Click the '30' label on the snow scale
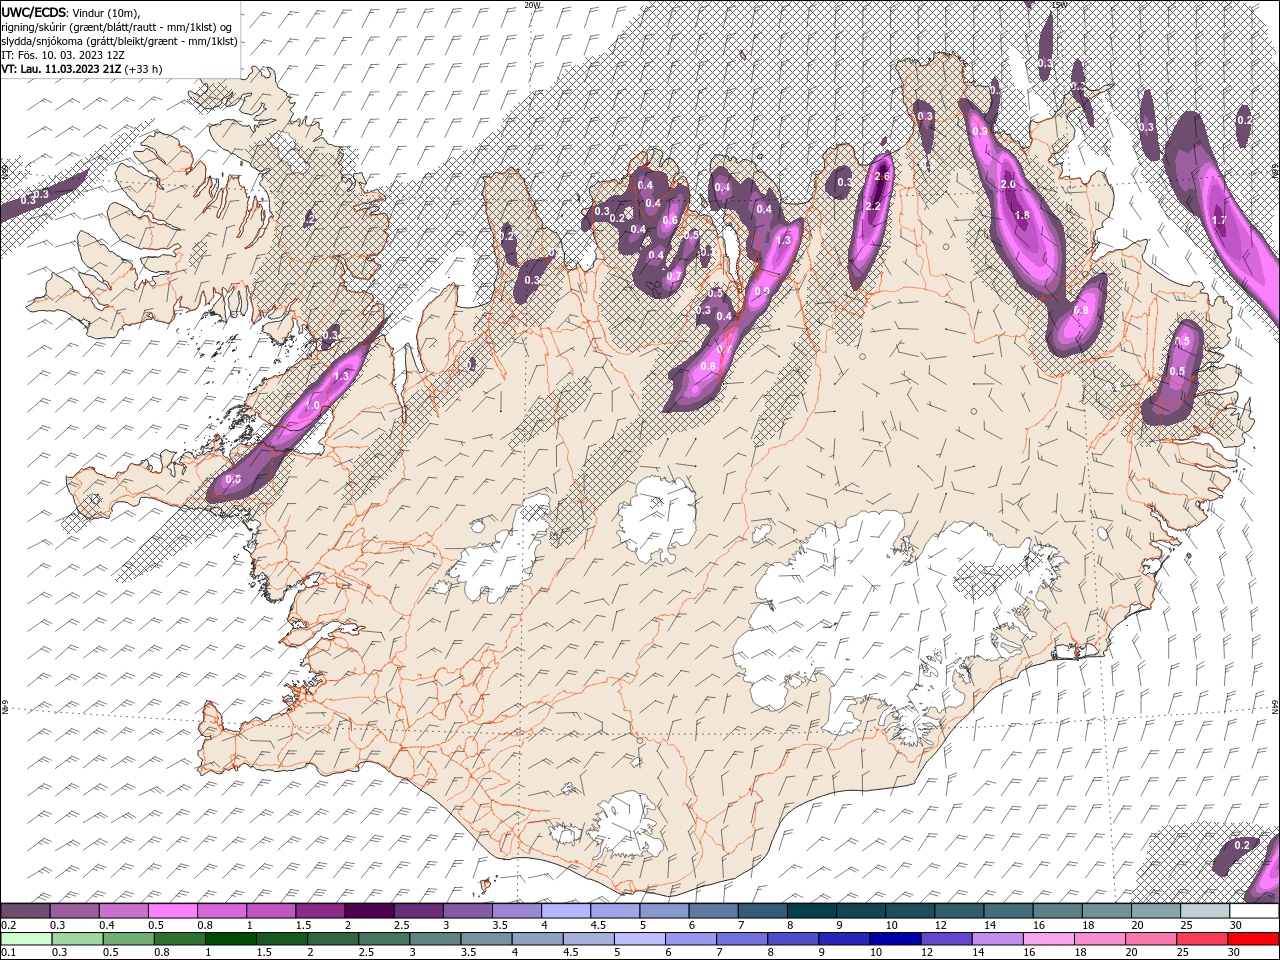Viewport: 1280px width, 960px height. 1235,925
